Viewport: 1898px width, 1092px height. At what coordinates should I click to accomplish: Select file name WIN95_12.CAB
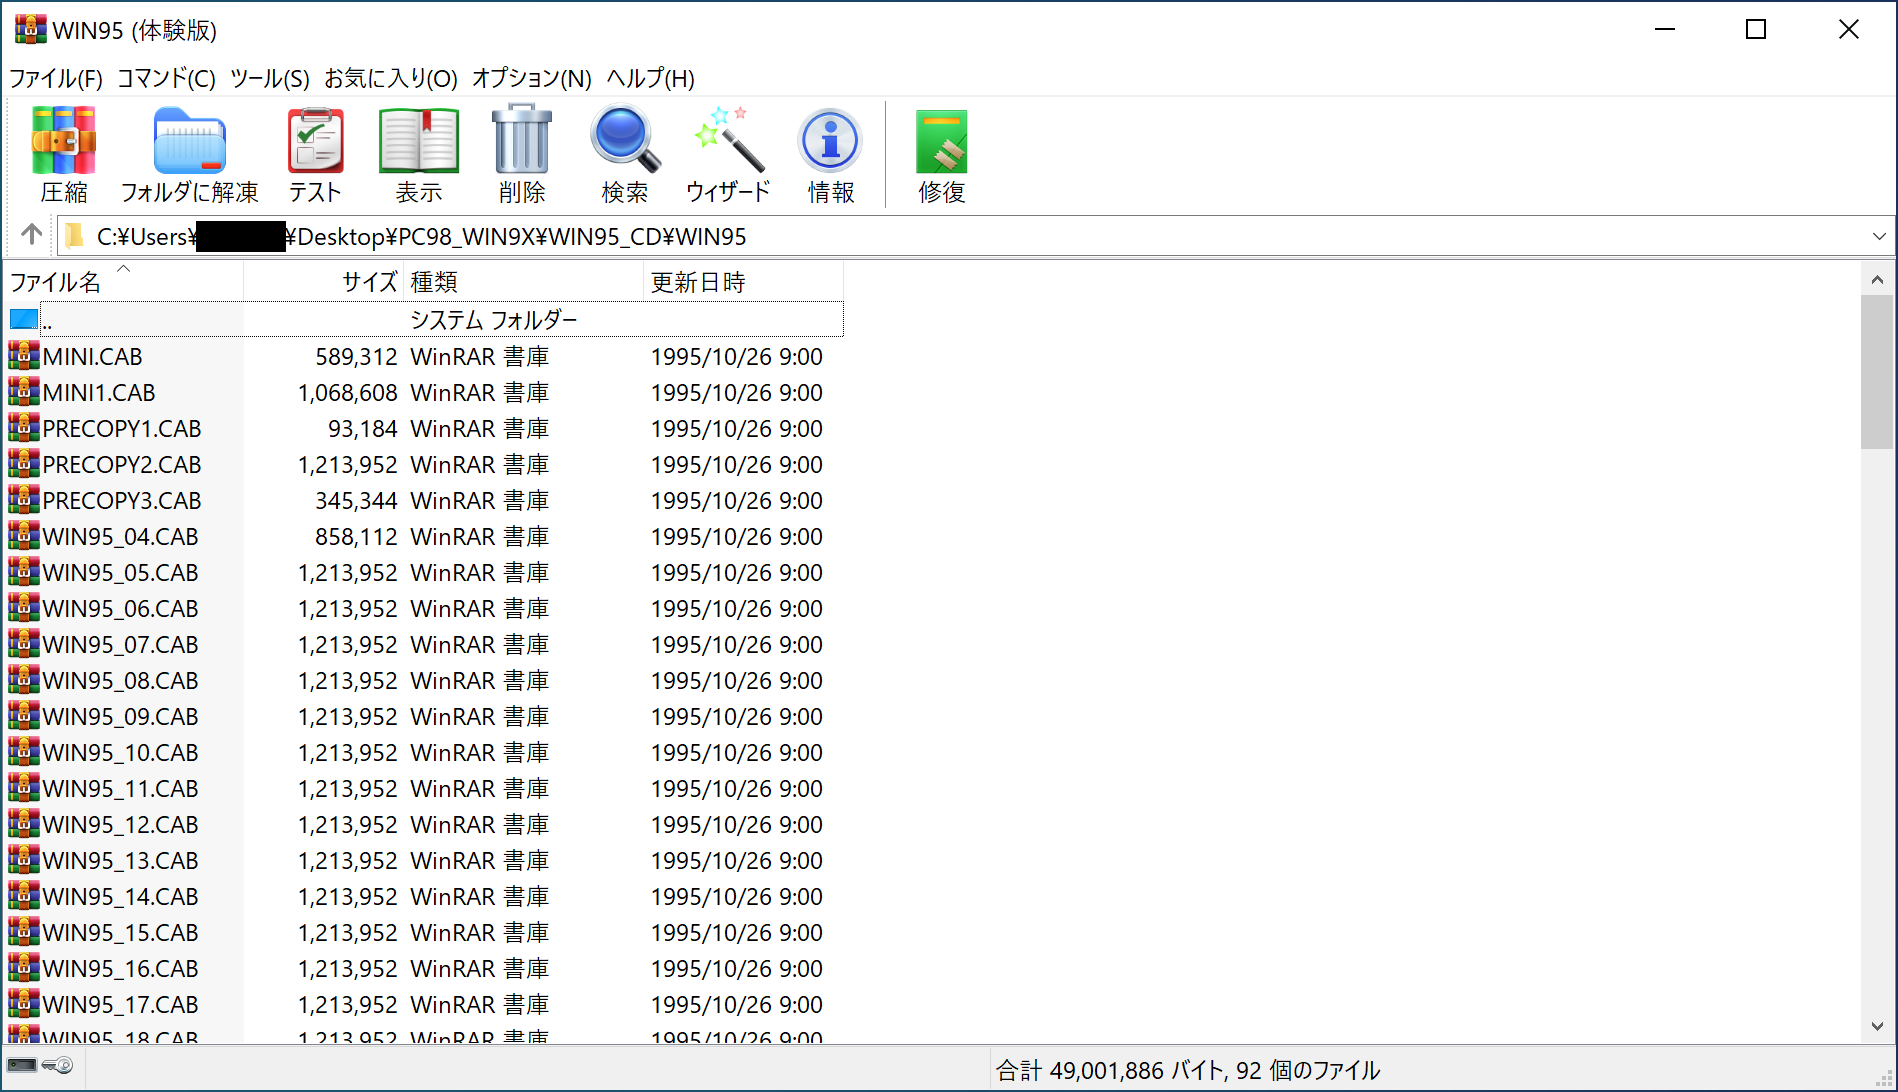pyautogui.click(x=120, y=824)
